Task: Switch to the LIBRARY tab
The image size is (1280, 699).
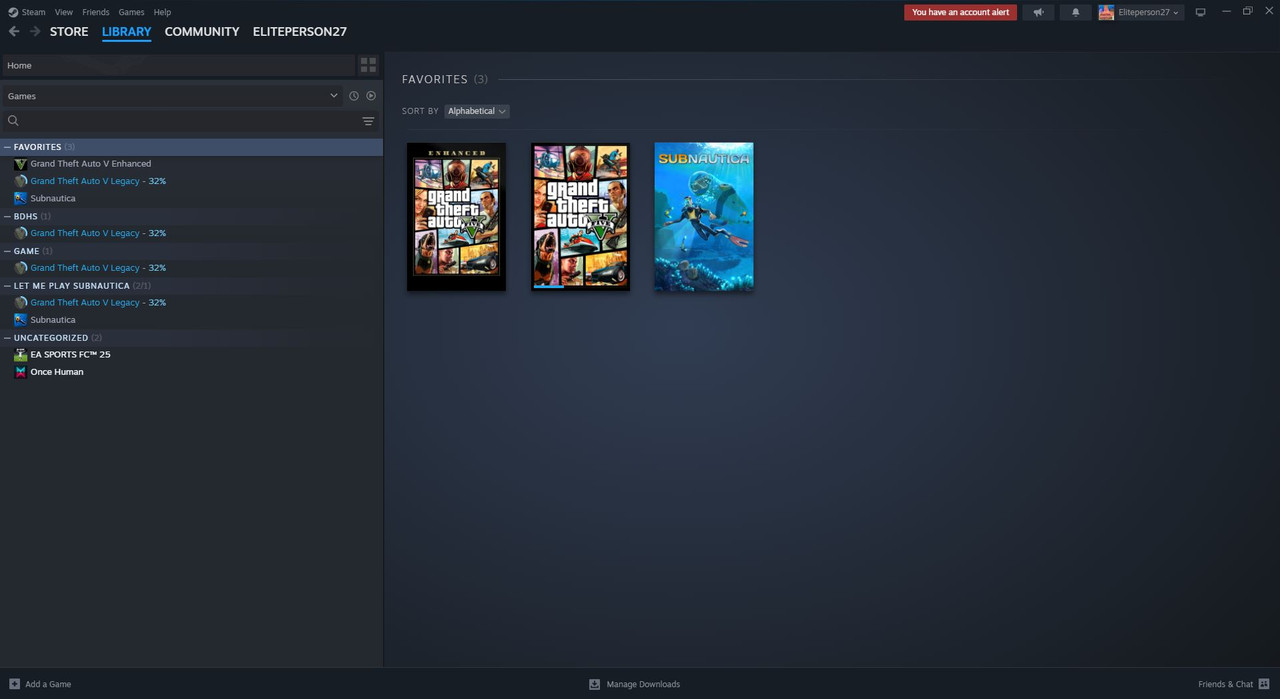Action: point(126,32)
